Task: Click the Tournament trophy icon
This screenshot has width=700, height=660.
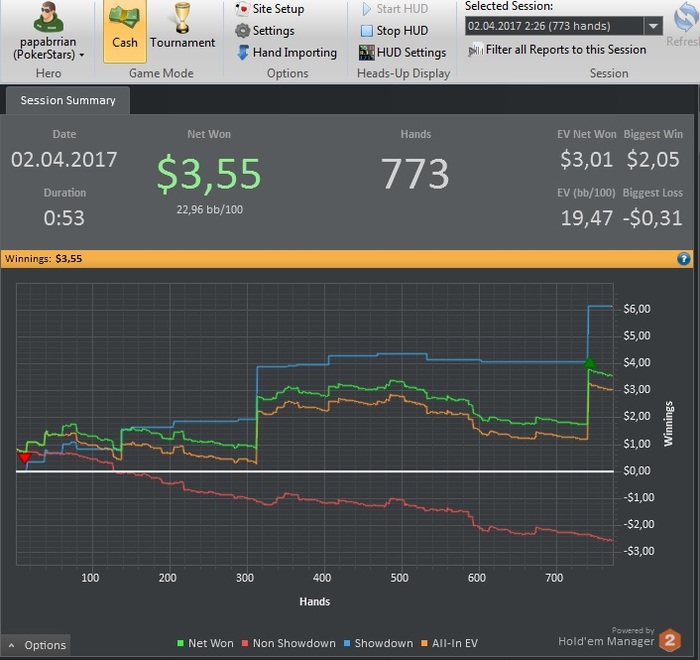Action: pyautogui.click(x=182, y=18)
